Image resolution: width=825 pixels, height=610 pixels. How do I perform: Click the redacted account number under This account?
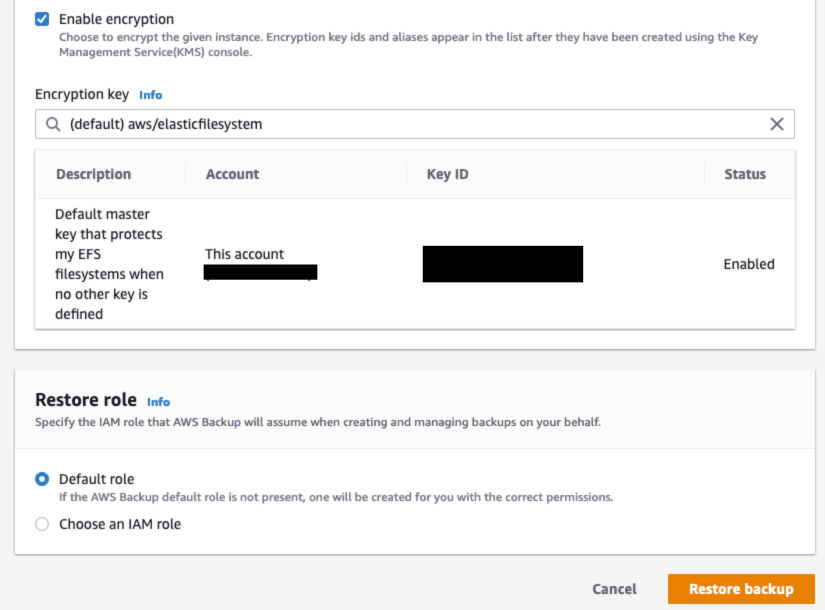[260, 272]
